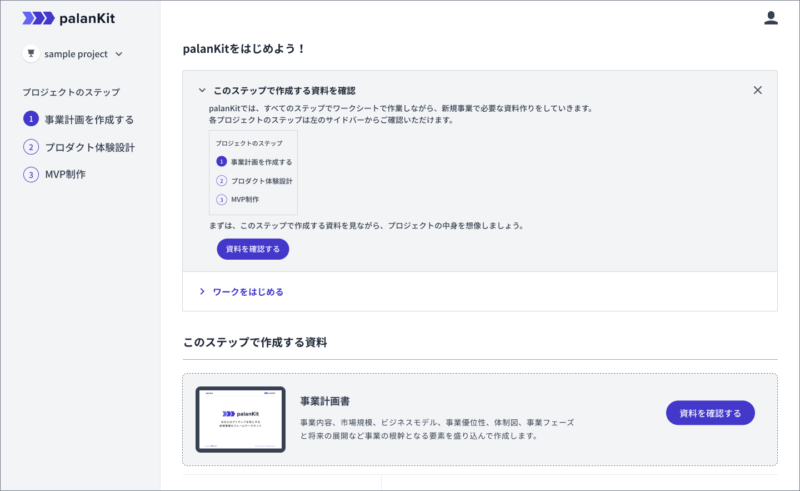The image size is (800, 491).
Task: Click the sidebar preview illustration image
Action: [x=253, y=173]
